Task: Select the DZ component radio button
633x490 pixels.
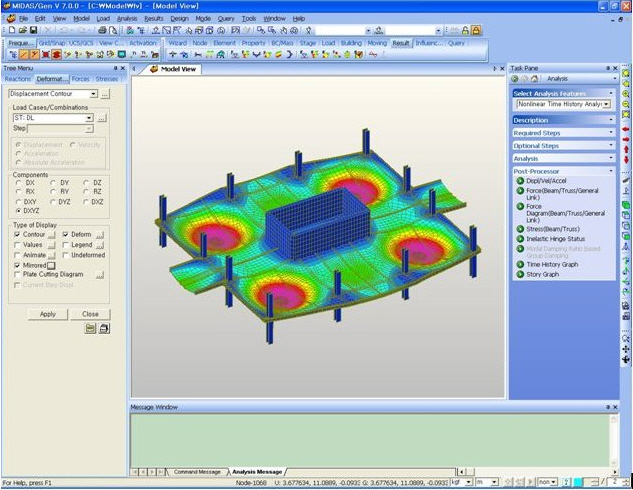Action: [86, 183]
